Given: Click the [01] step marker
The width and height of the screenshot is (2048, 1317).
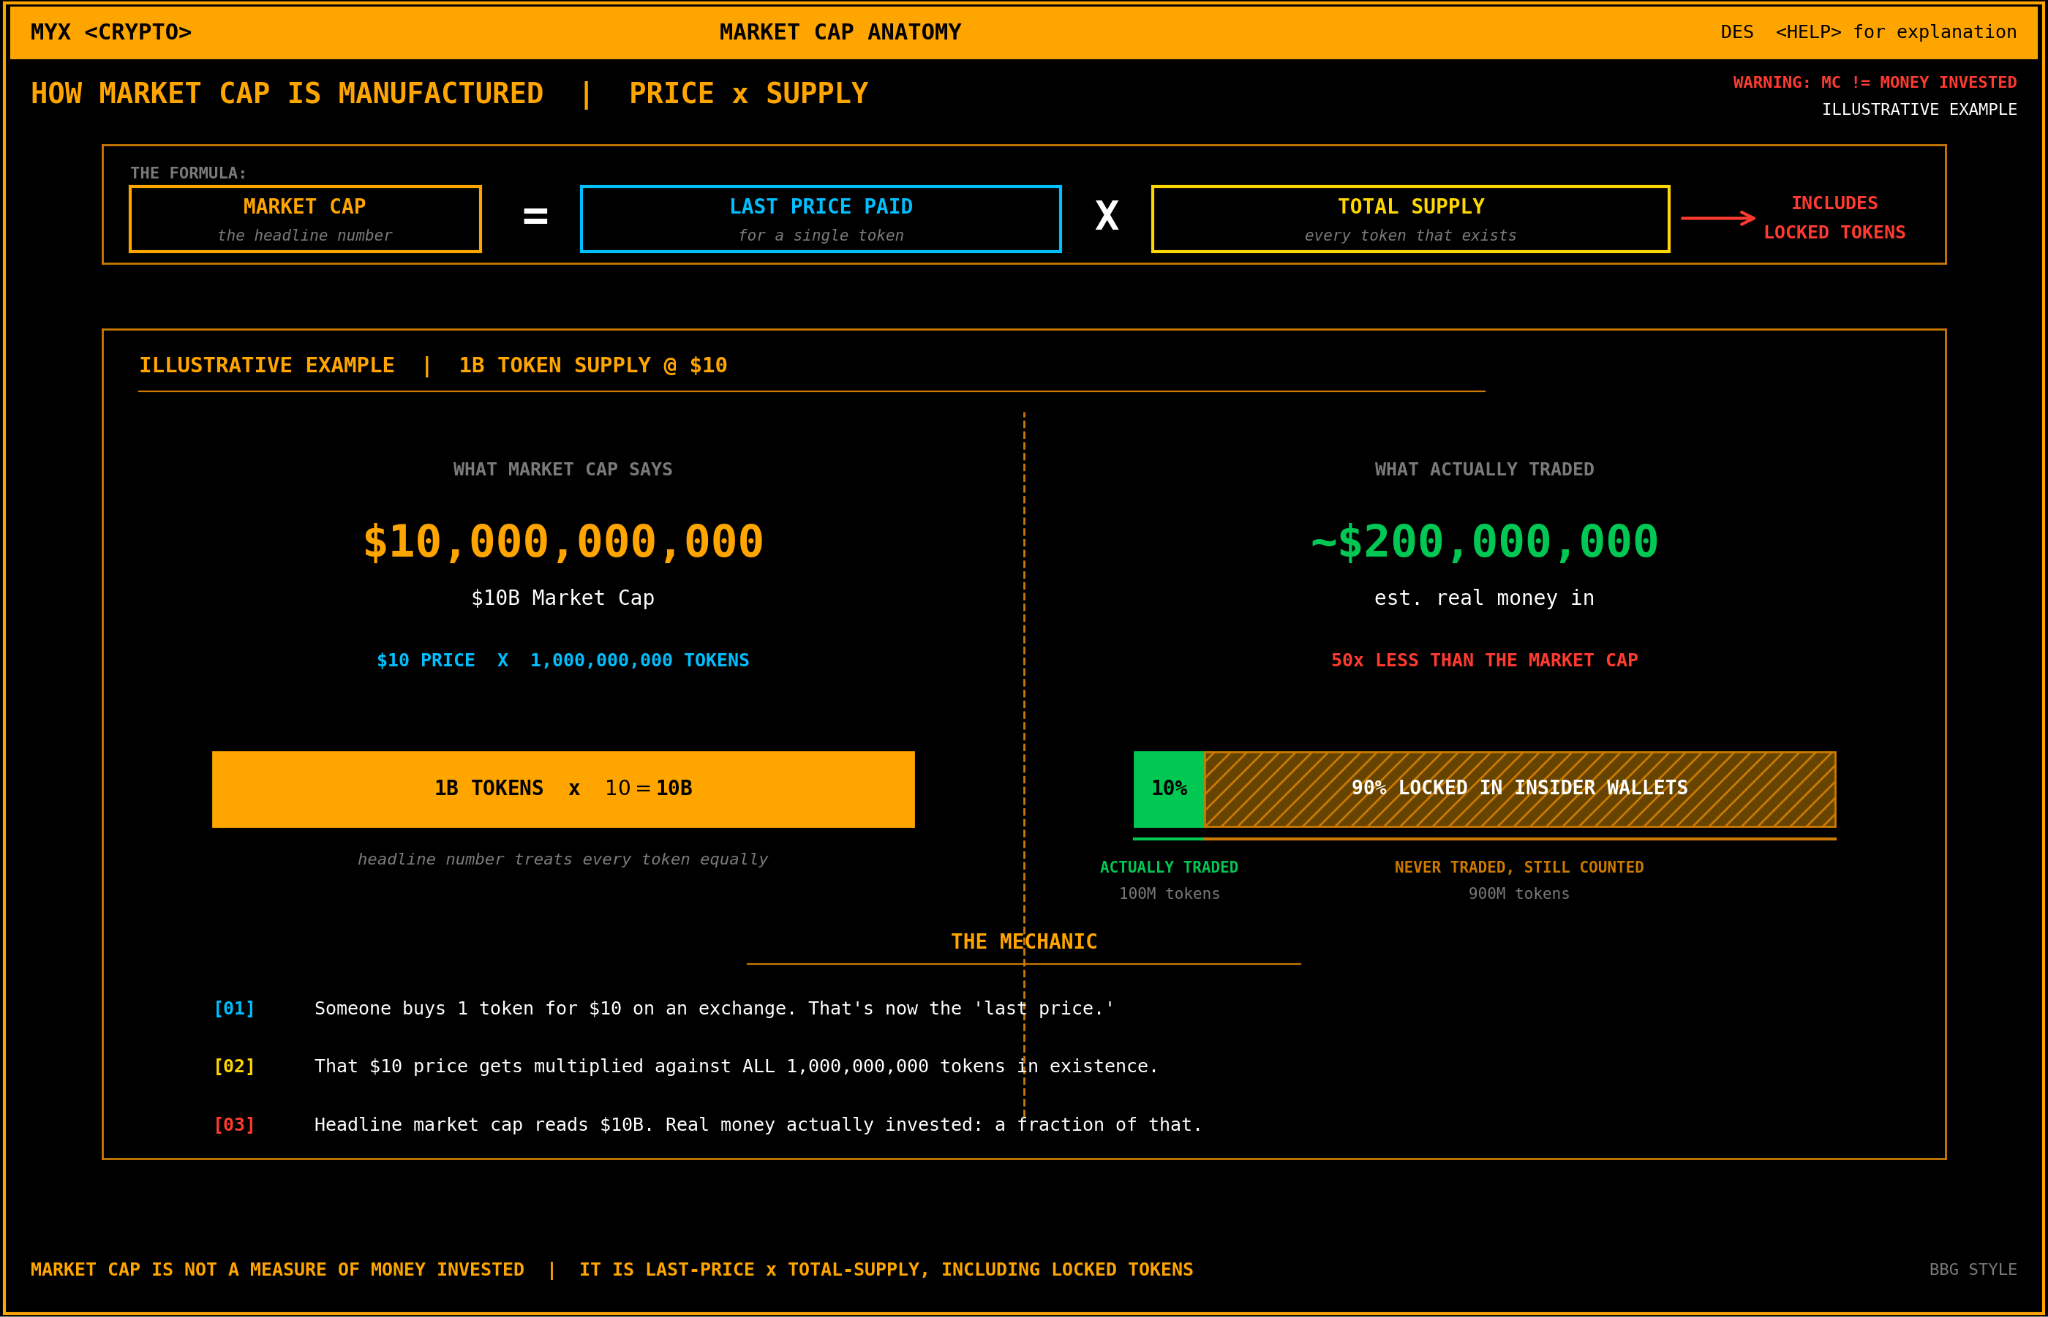Looking at the screenshot, I should click(234, 1008).
